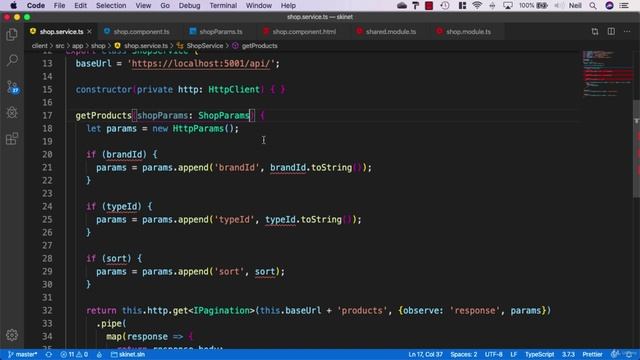Click the synchronize changes icon in status bar
The width and height of the screenshot is (640, 360).
49,354
